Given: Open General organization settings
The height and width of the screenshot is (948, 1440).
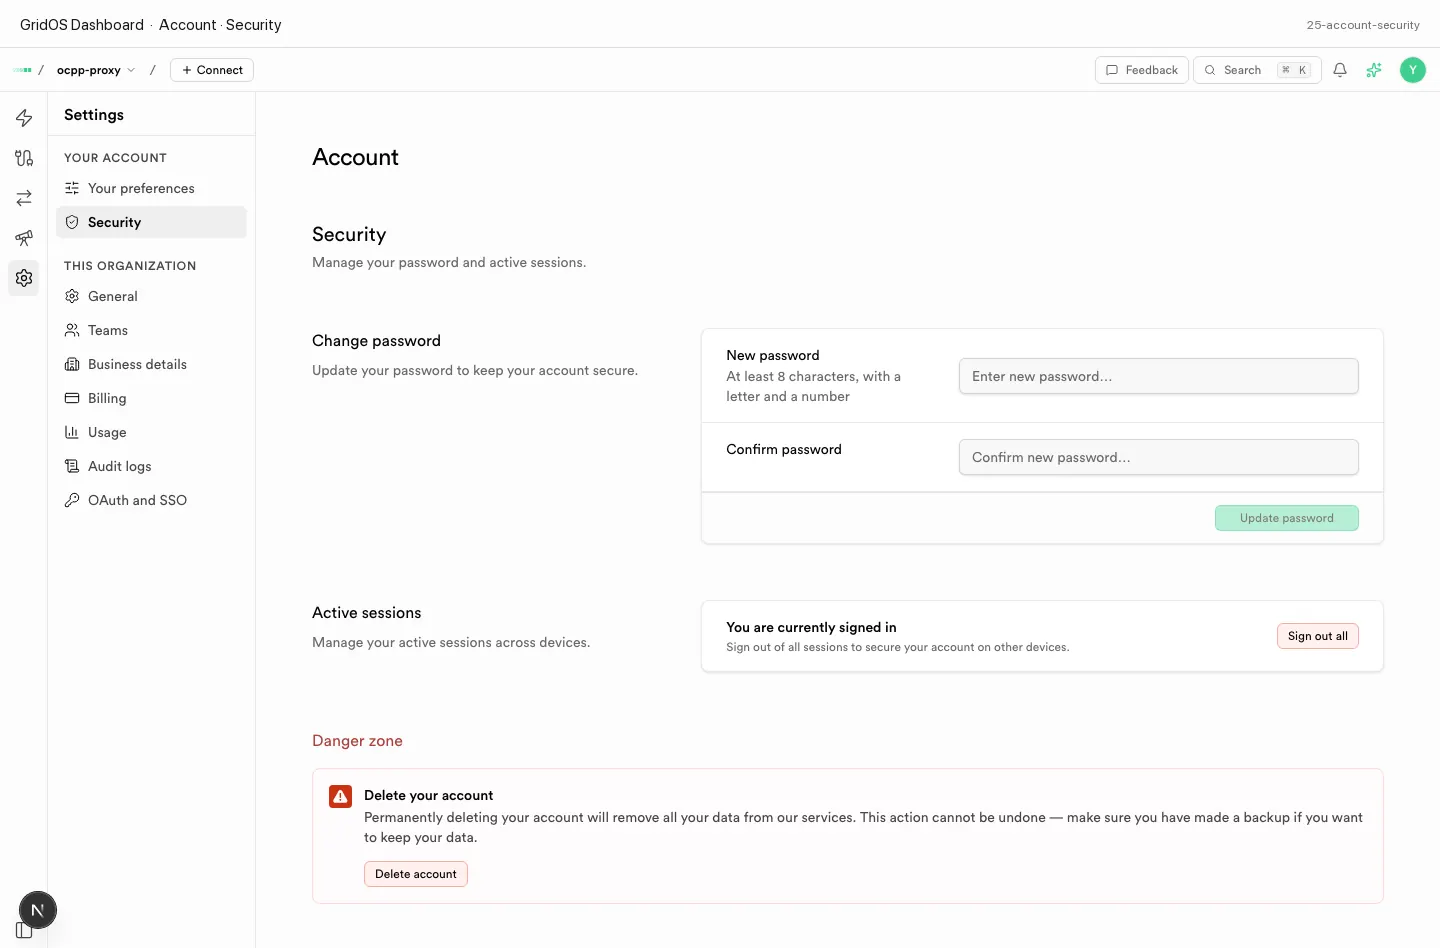Looking at the screenshot, I should [151, 296].
